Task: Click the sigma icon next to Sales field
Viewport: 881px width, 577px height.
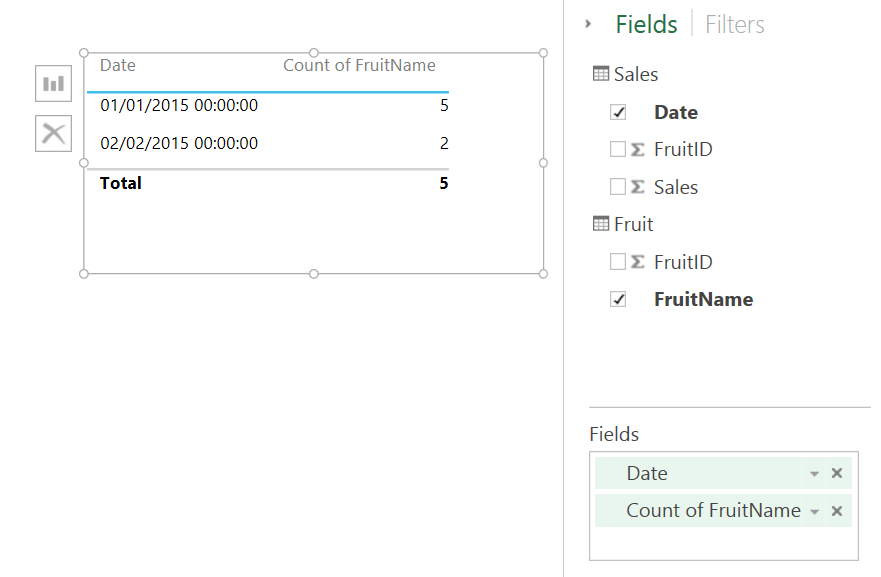Action: [x=637, y=187]
